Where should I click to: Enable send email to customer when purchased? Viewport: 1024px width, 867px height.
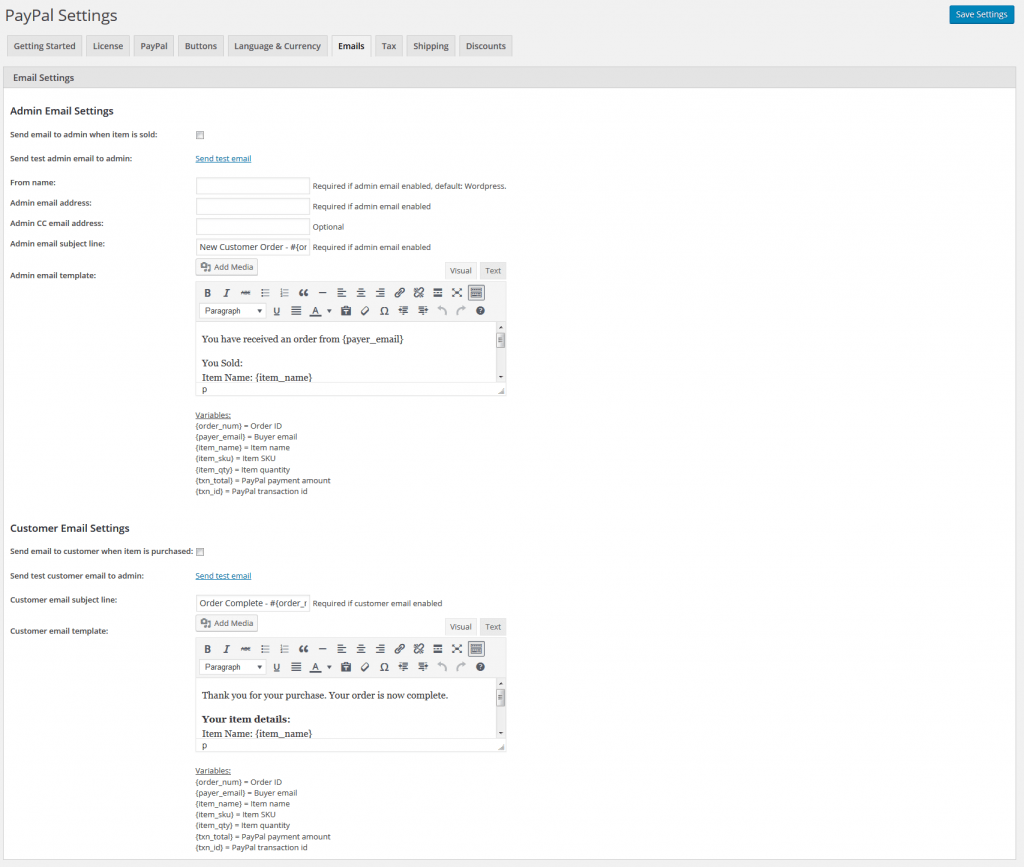tap(200, 552)
